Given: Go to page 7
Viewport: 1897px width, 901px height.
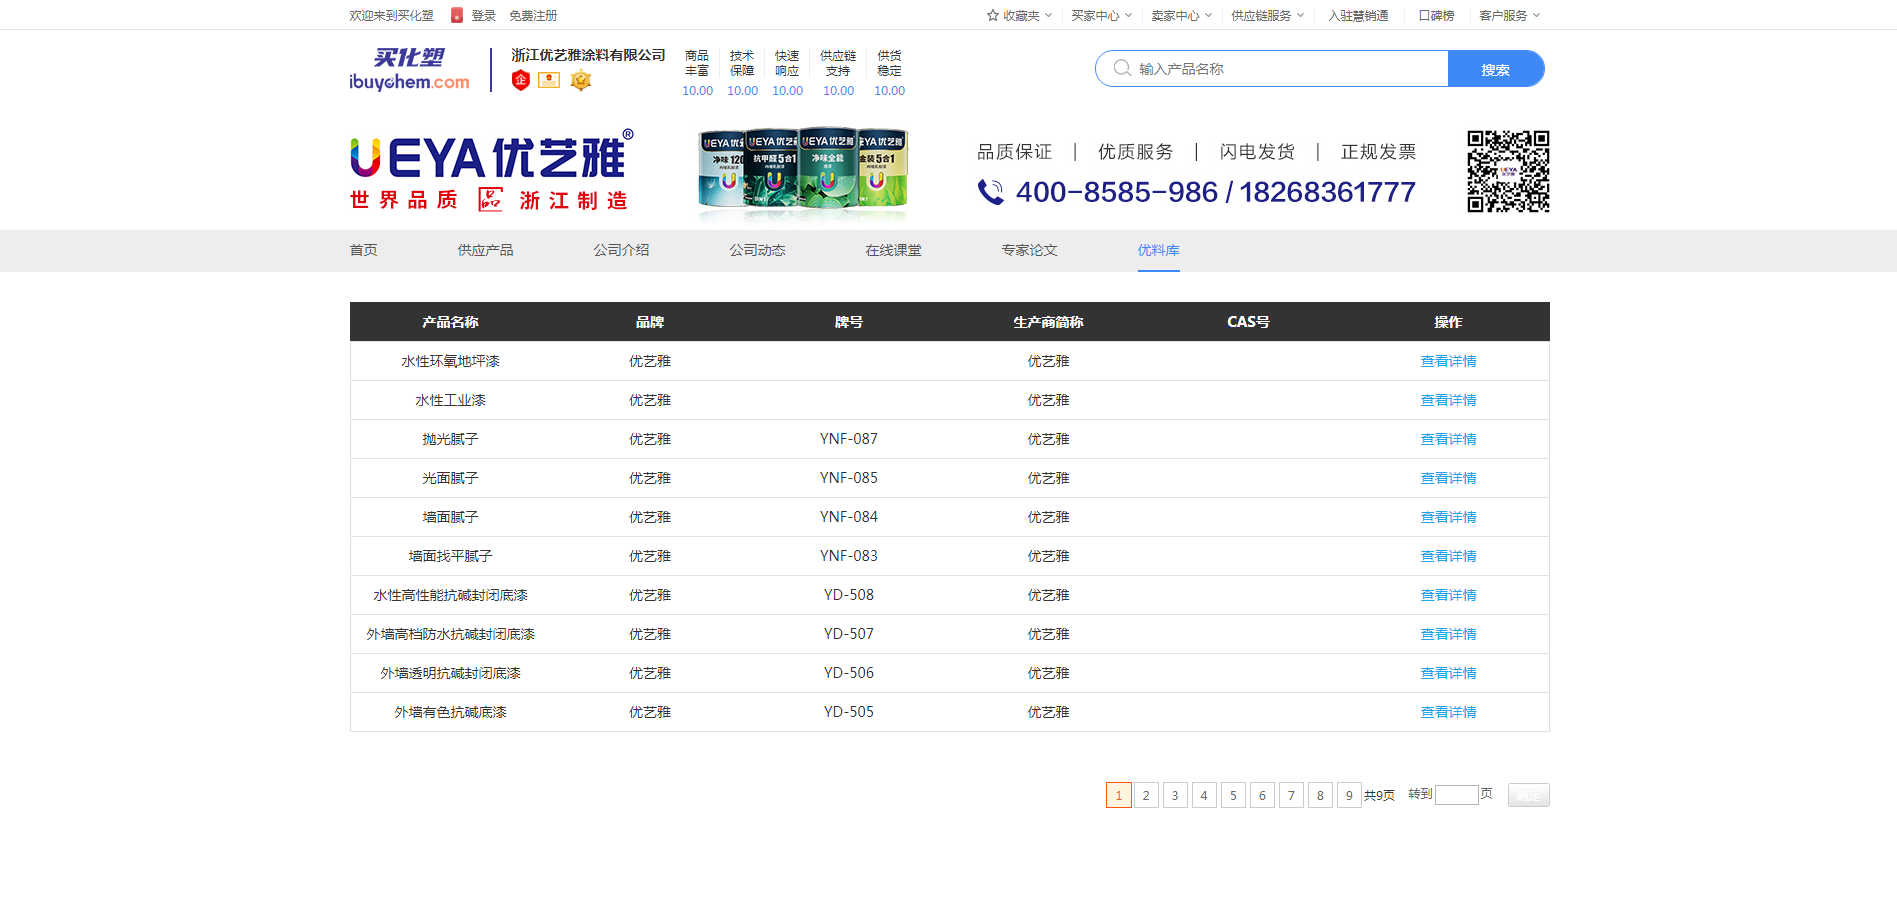Looking at the screenshot, I should (x=1291, y=795).
